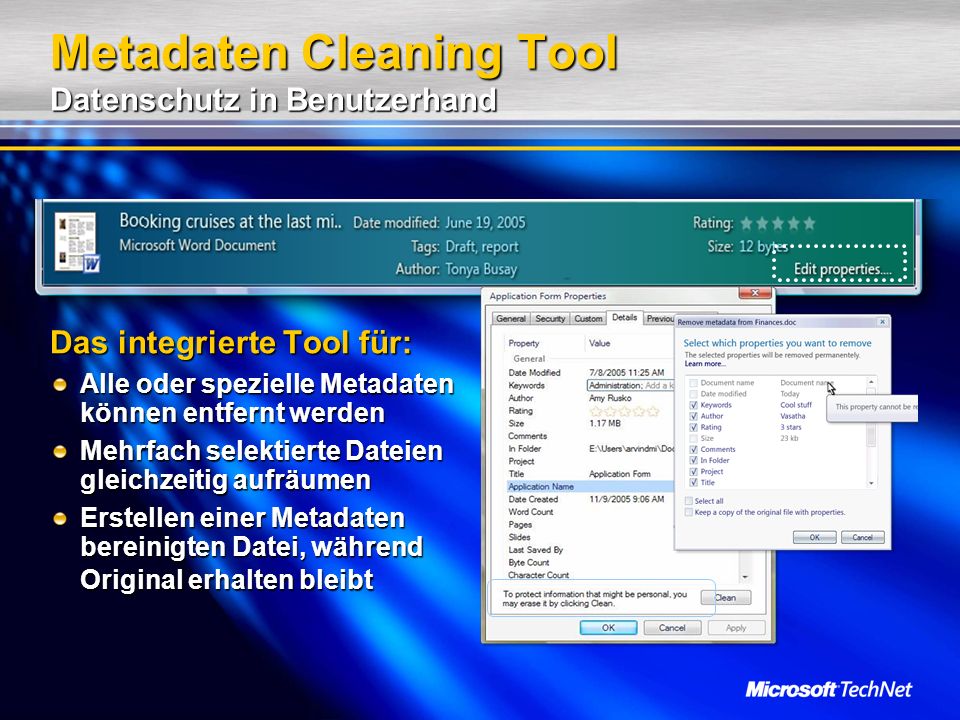Click the first star of Rating in Details
The height and width of the screenshot is (720, 960).
(594, 411)
